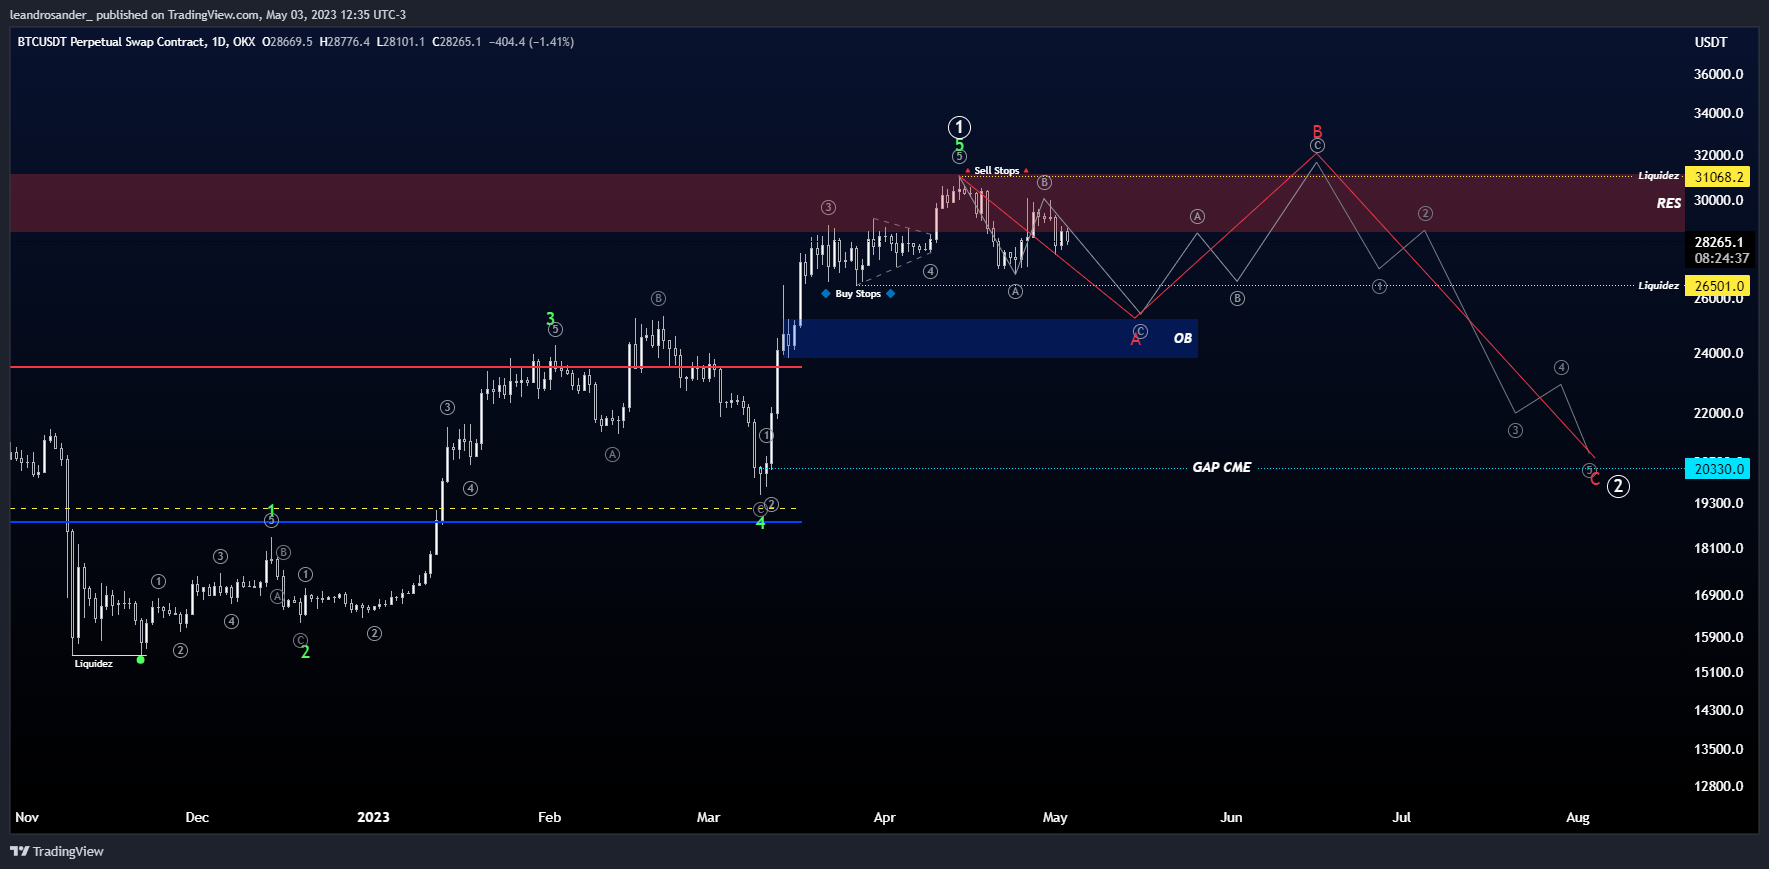Click the green 1 label on the yellow dashed line

272,511
